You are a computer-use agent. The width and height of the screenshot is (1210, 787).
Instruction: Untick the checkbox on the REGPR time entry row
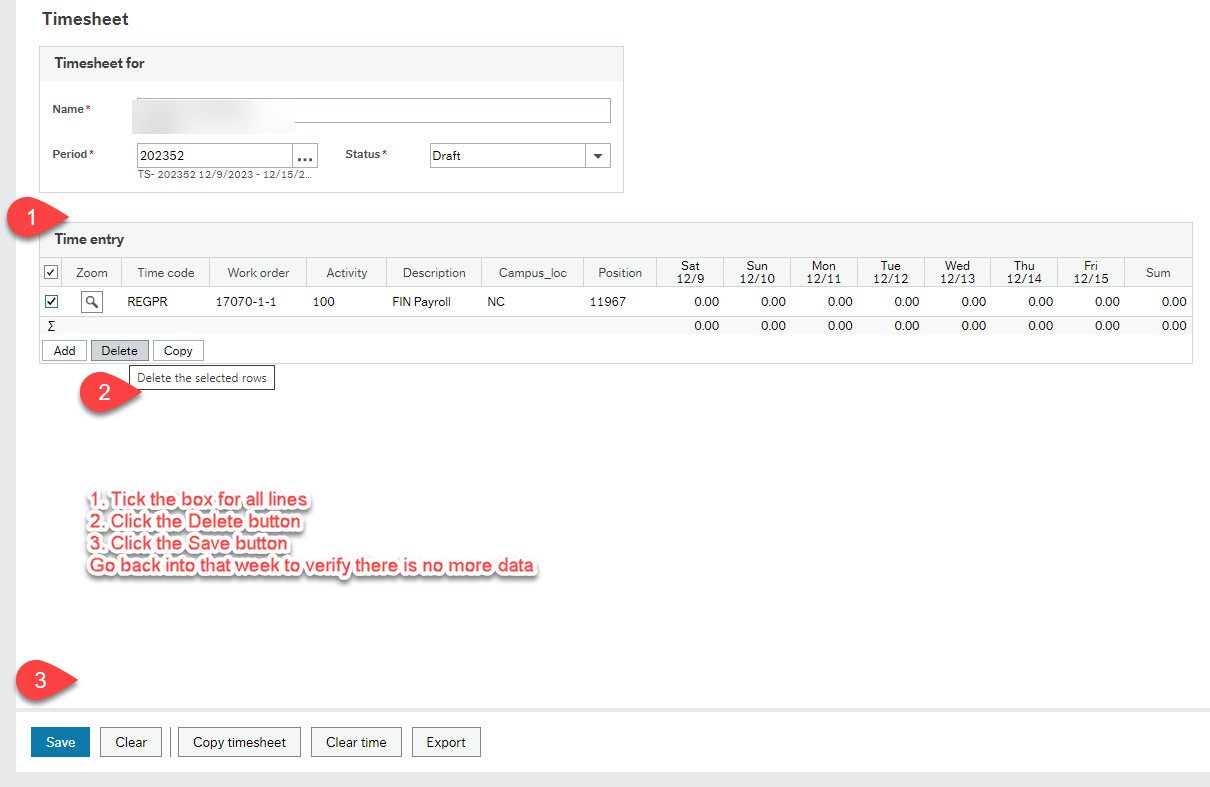(x=49, y=301)
